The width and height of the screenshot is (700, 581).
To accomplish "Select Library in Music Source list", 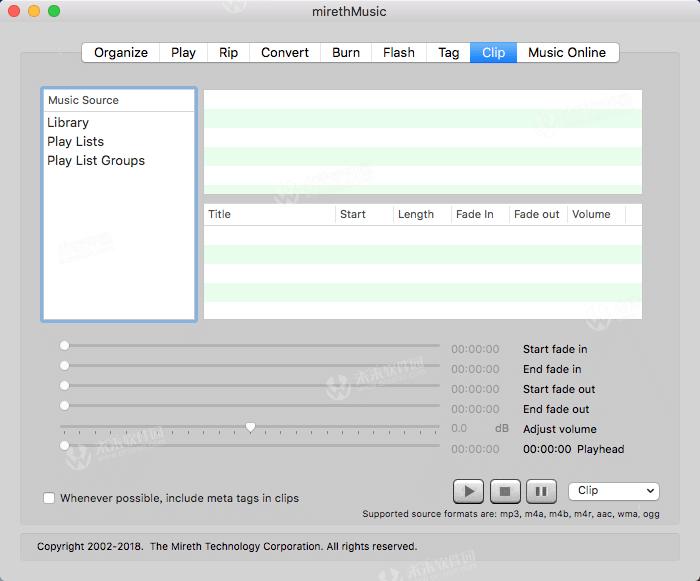I will coord(68,123).
